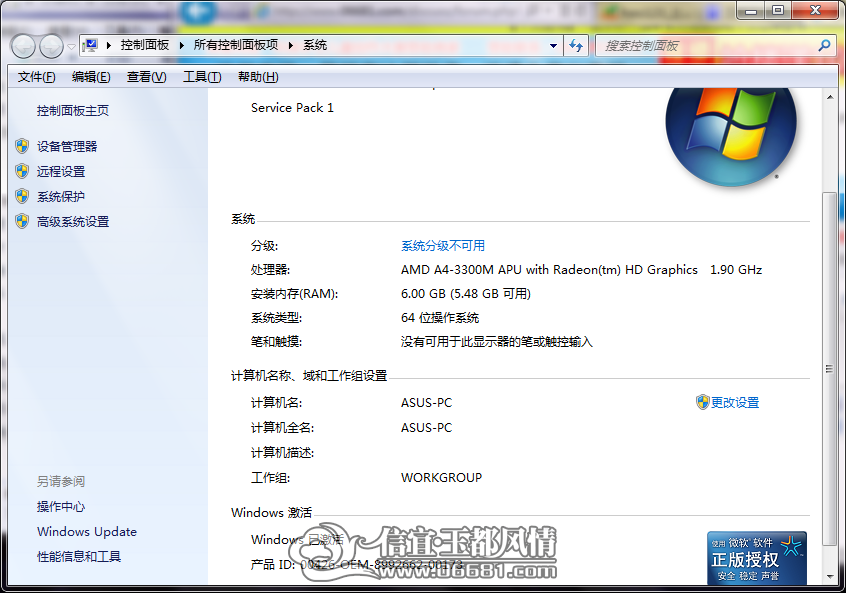The height and width of the screenshot is (593, 846).
Task: Click 没有可用于此显示器的笔或触控输入 text
Action: pyautogui.click(x=496, y=342)
